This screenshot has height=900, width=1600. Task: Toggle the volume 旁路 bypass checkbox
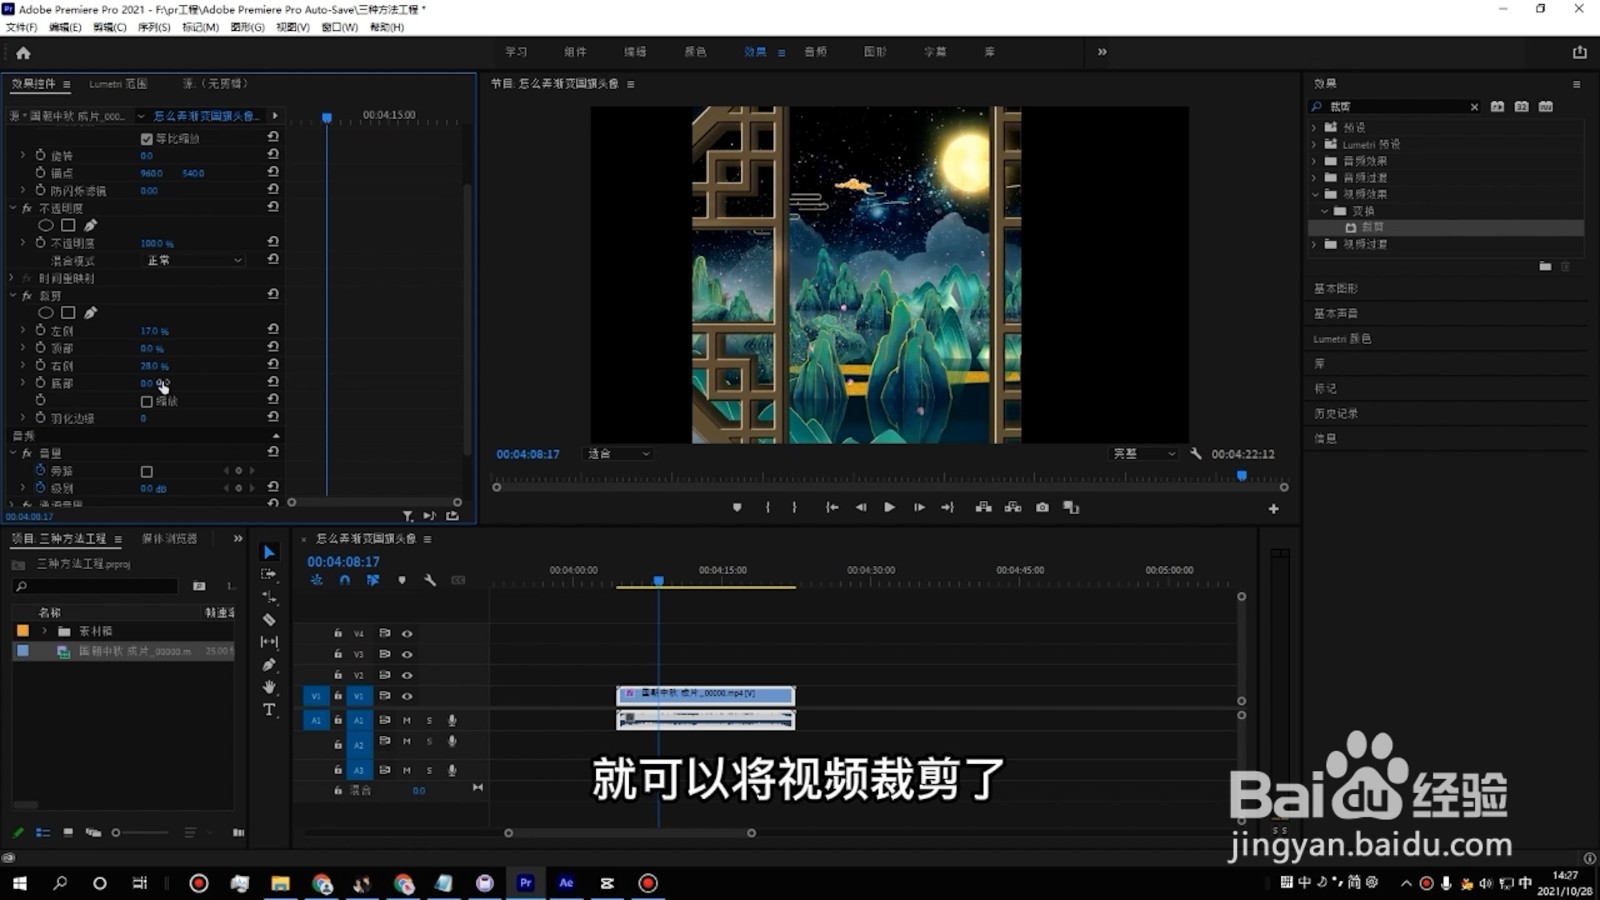(147, 471)
